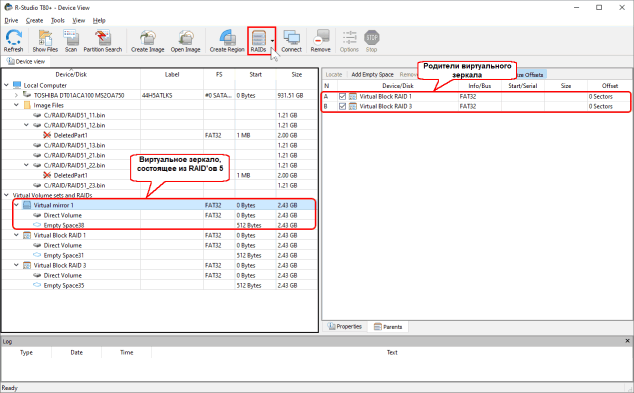Start a Scan using the toolbar icon
The width and height of the screenshot is (634, 393).
click(71, 38)
